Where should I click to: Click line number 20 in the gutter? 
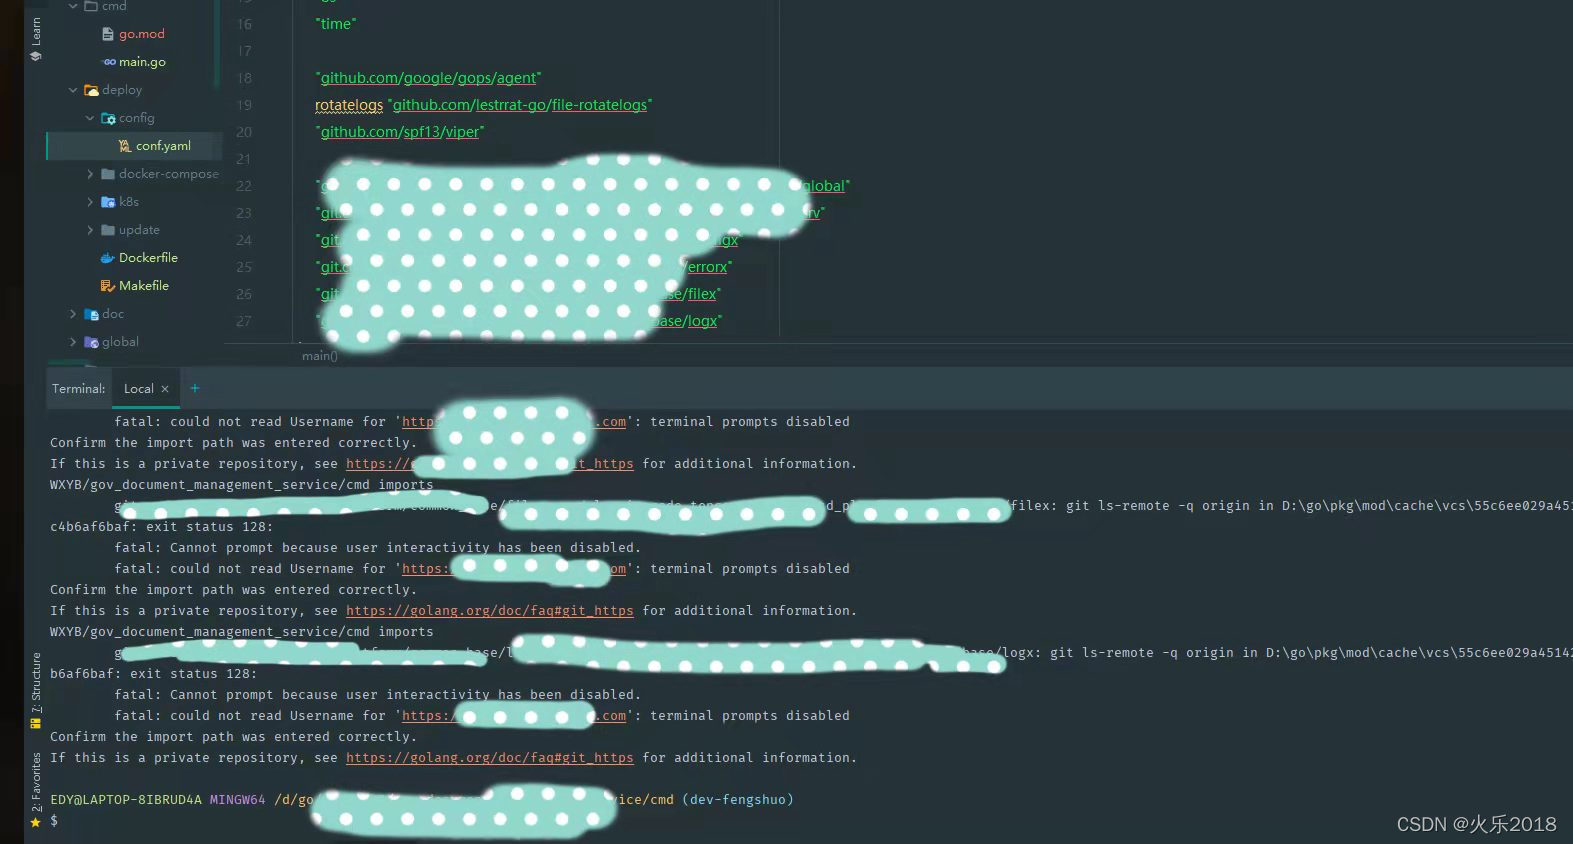(244, 132)
